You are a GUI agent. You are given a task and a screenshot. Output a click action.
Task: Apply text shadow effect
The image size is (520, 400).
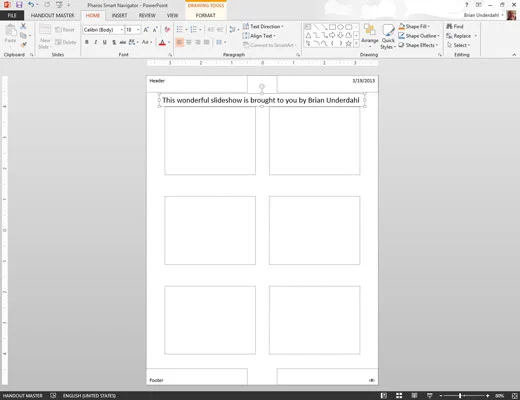pyautogui.click(x=114, y=42)
